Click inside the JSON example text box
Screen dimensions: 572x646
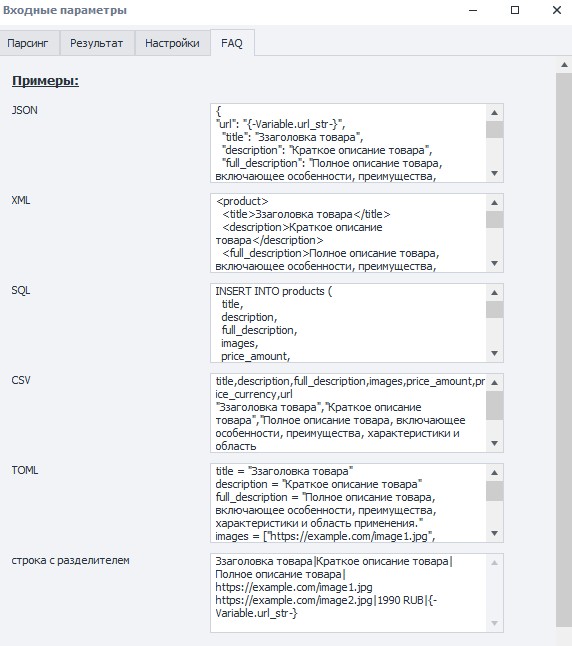point(348,143)
